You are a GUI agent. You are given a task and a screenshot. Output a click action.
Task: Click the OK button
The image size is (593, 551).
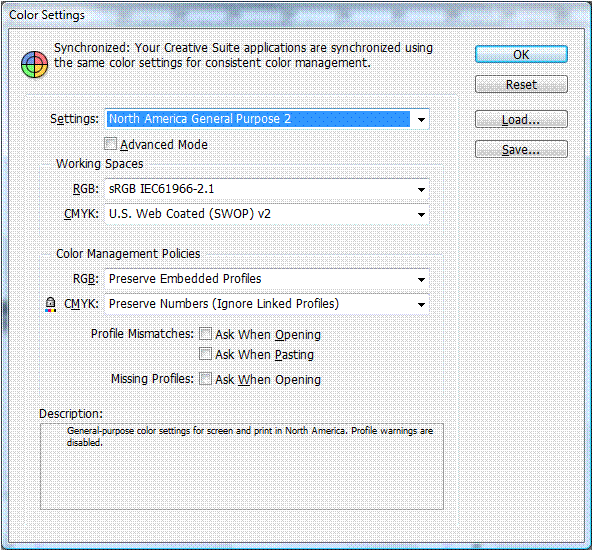(x=521, y=54)
